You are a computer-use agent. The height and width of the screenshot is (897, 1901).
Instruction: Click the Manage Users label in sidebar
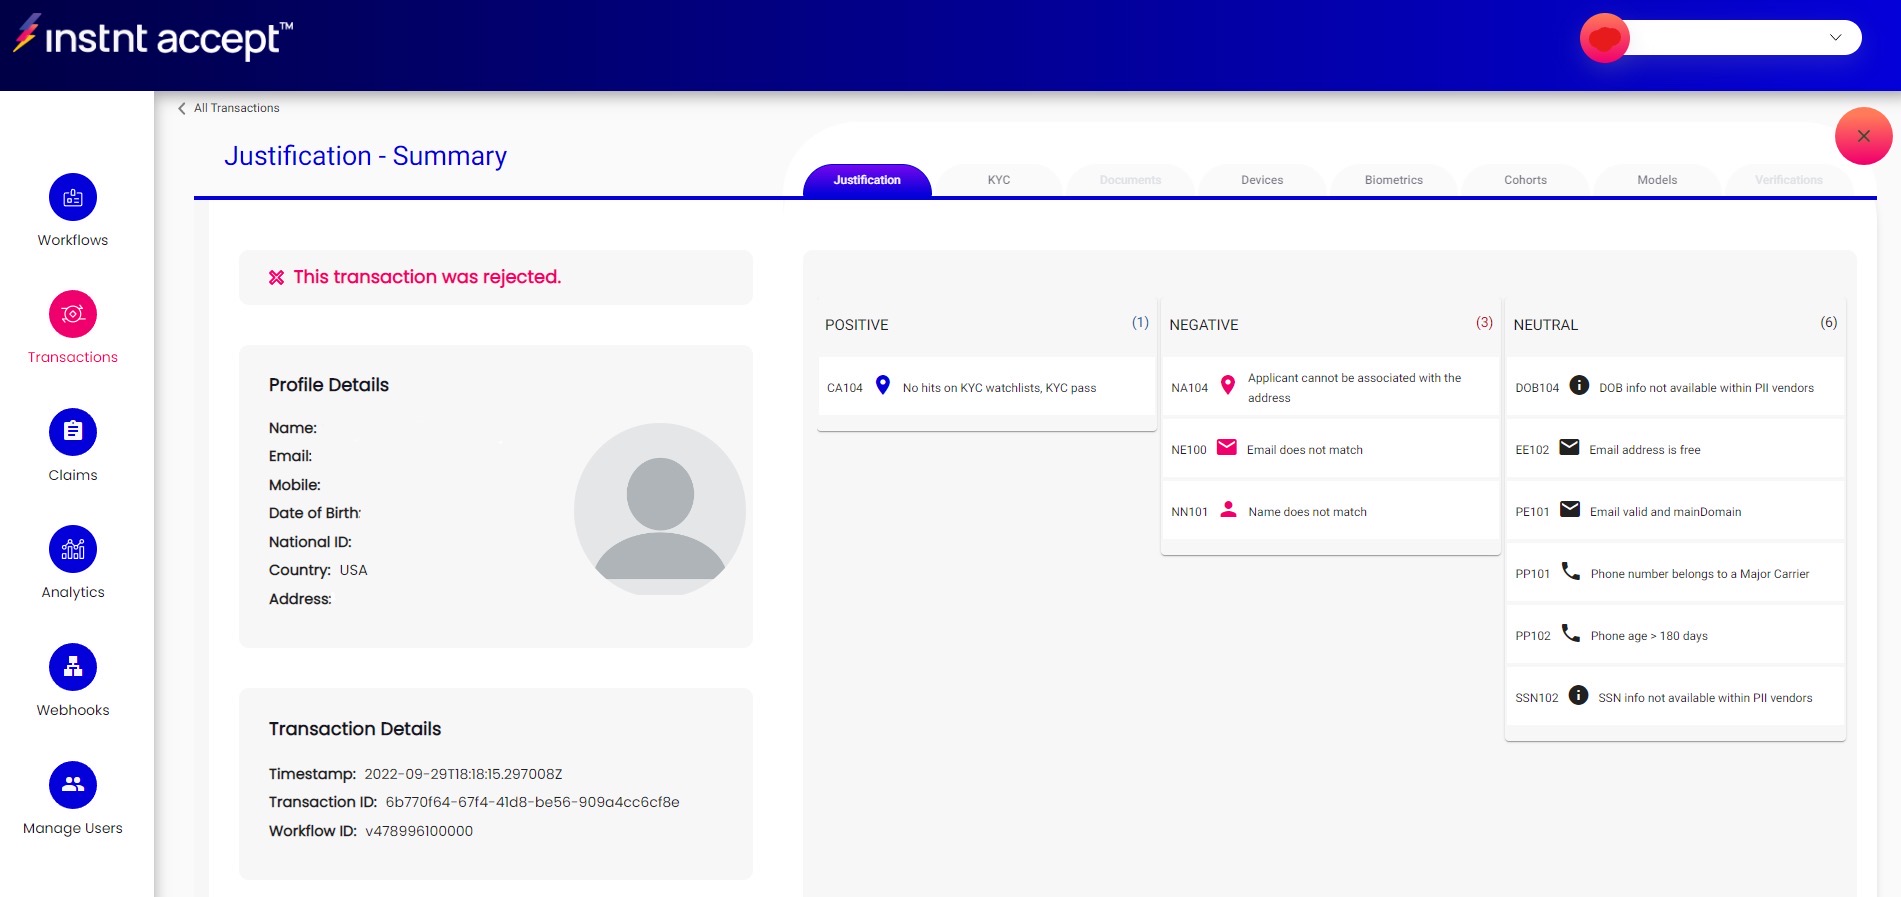point(73,828)
